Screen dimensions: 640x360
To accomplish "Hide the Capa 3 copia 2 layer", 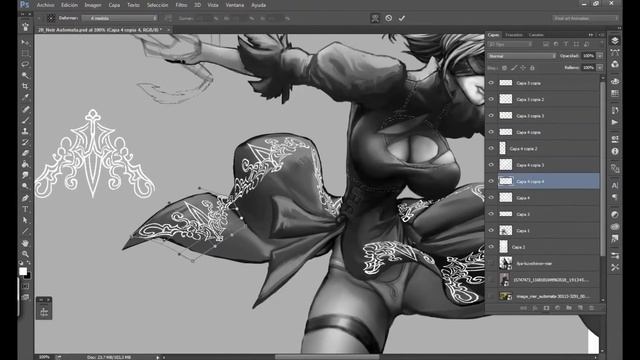I will tap(491, 99).
